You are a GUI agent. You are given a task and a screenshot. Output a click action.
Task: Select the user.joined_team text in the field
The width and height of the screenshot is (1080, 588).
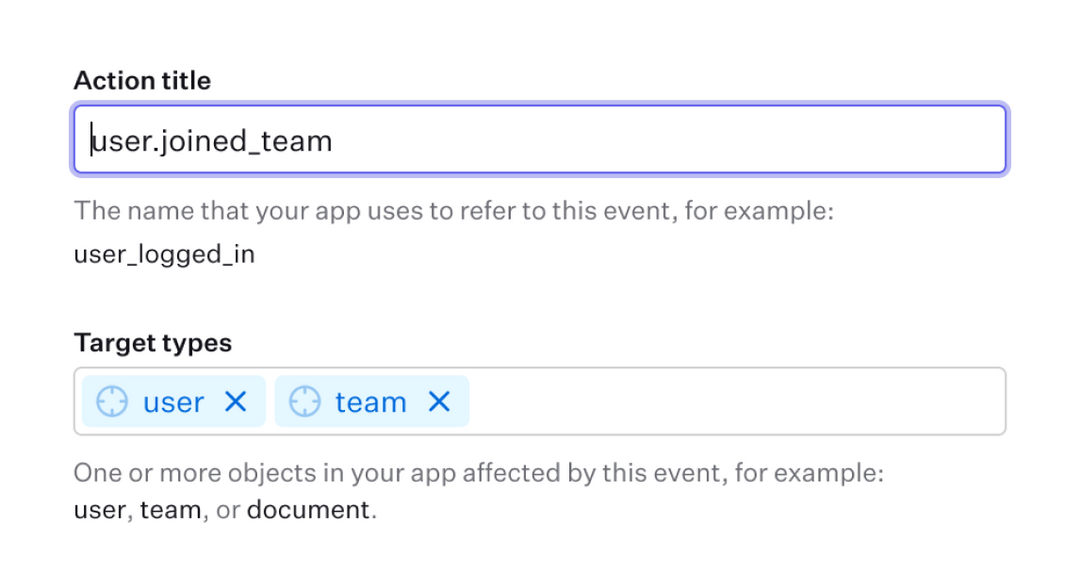tap(209, 140)
